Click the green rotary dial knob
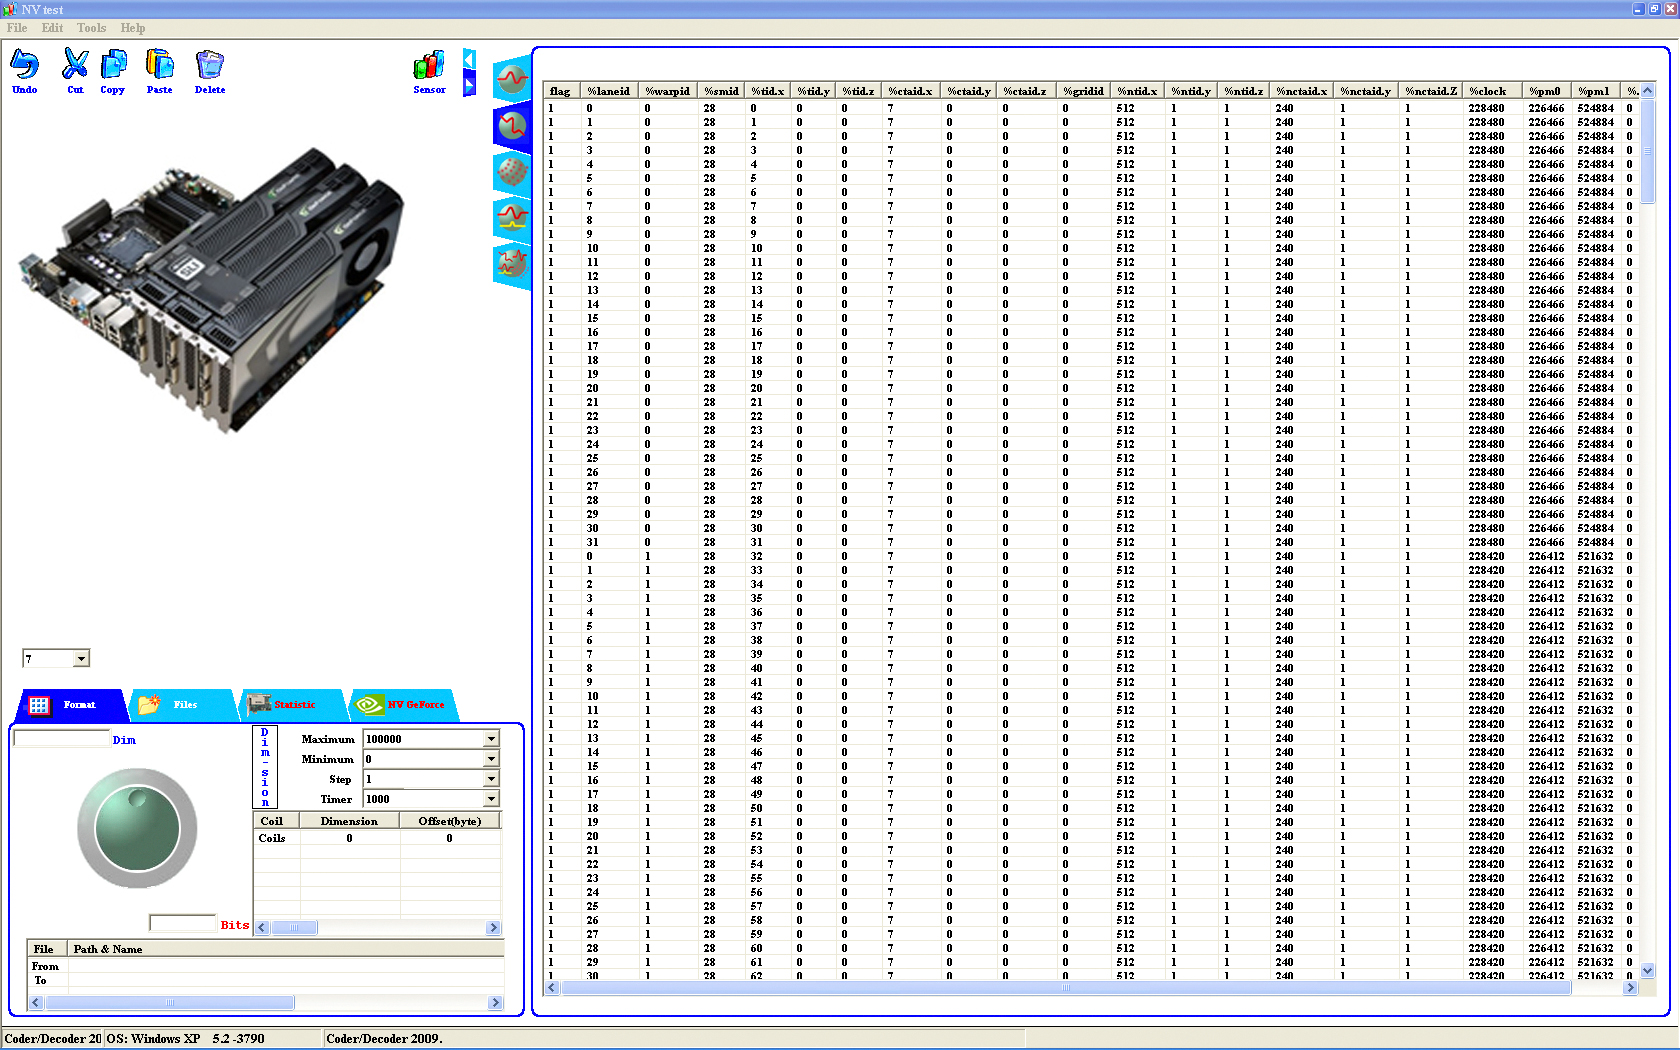The image size is (1680, 1050). tap(137, 828)
